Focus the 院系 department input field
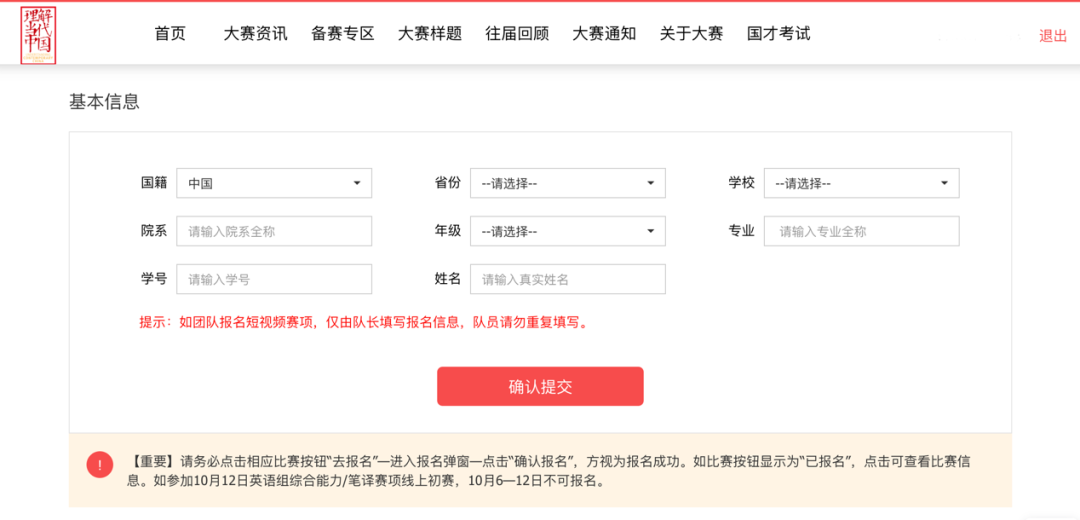The height and width of the screenshot is (520, 1080). click(x=274, y=231)
